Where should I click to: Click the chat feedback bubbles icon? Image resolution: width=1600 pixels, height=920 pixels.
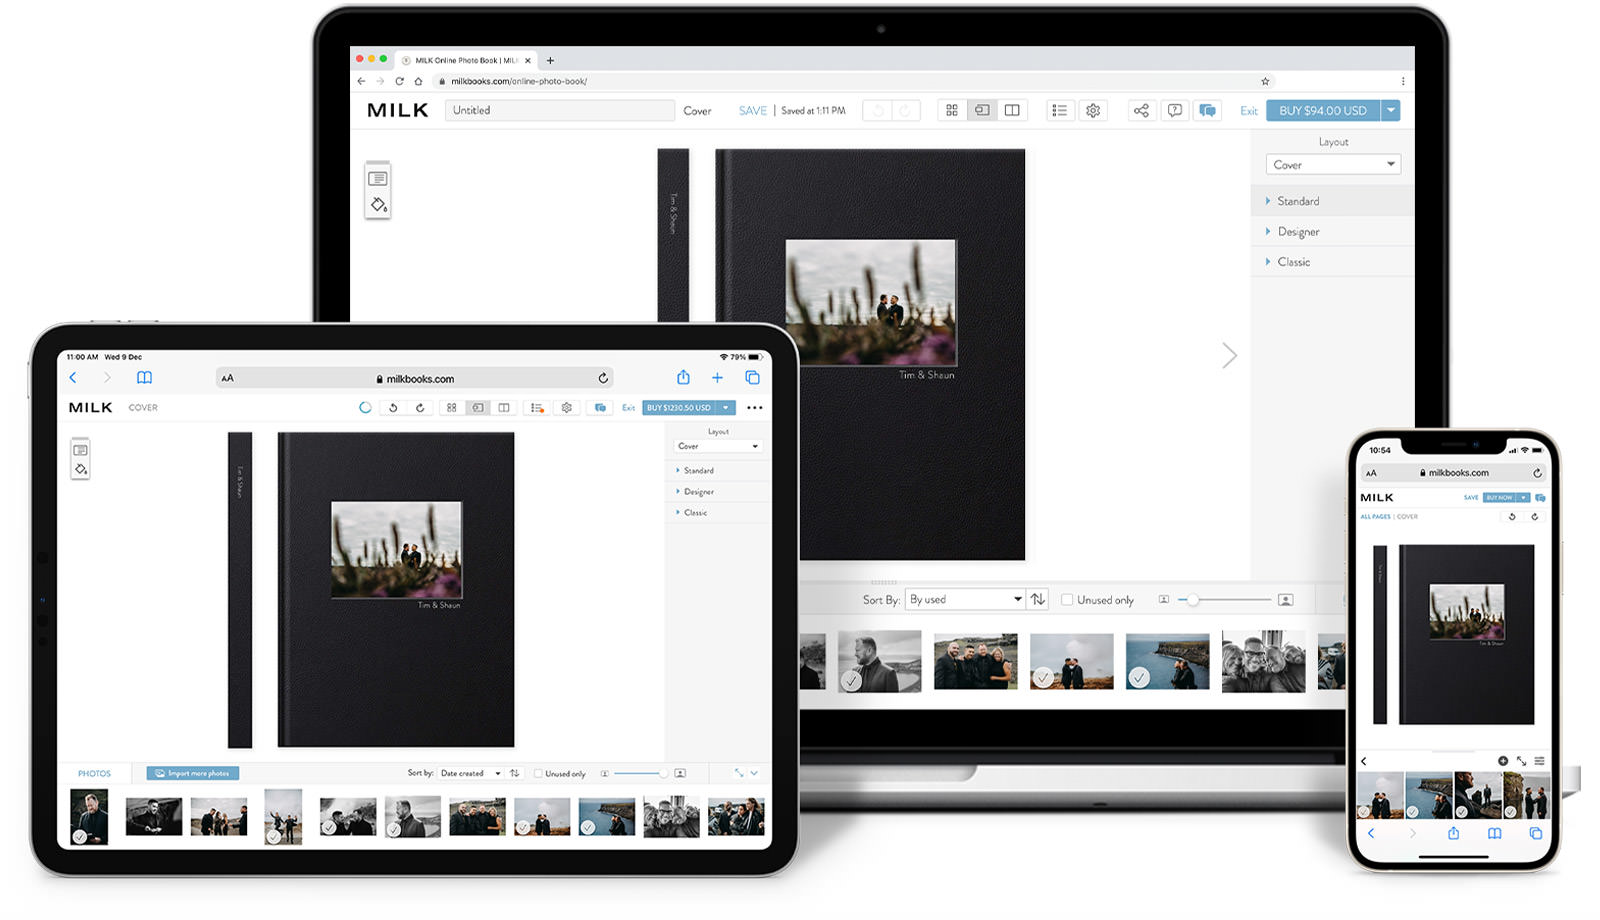(x=1208, y=110)
